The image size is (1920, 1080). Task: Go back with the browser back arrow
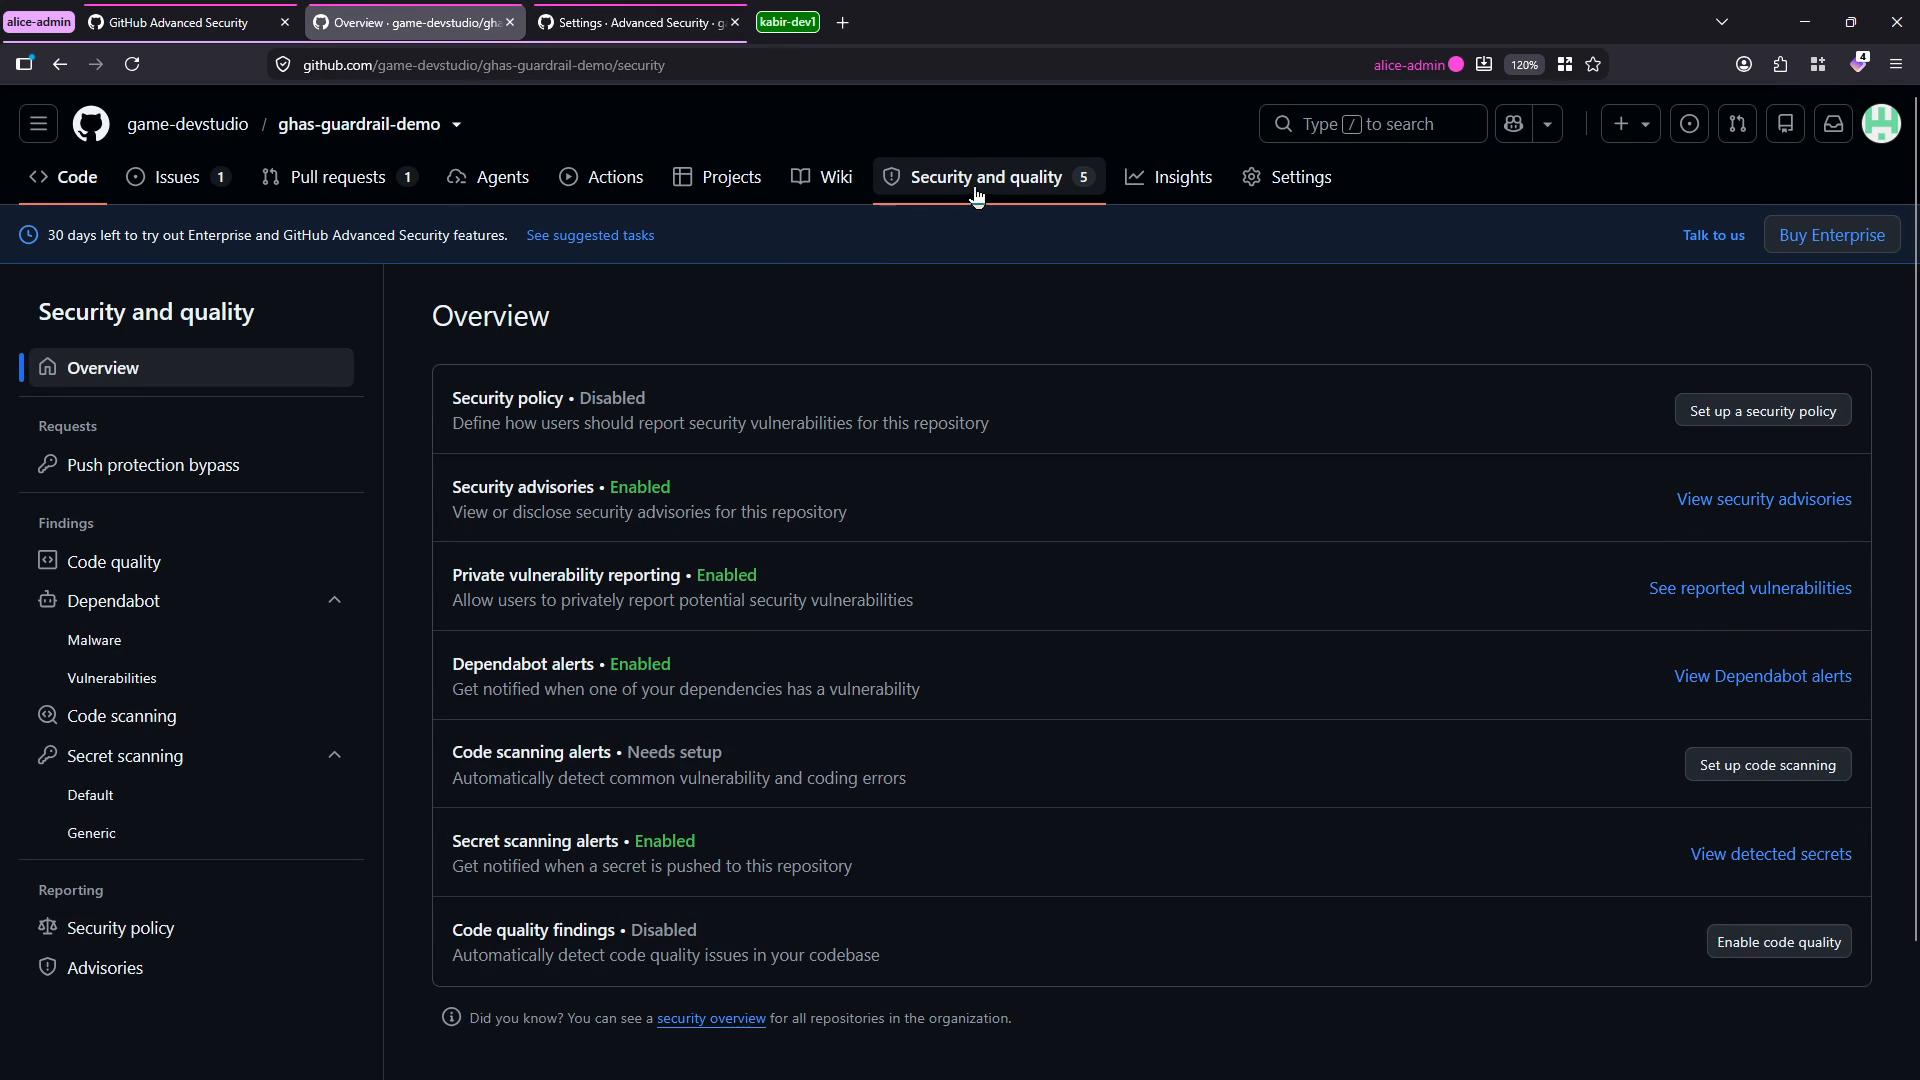click(60, 64)
